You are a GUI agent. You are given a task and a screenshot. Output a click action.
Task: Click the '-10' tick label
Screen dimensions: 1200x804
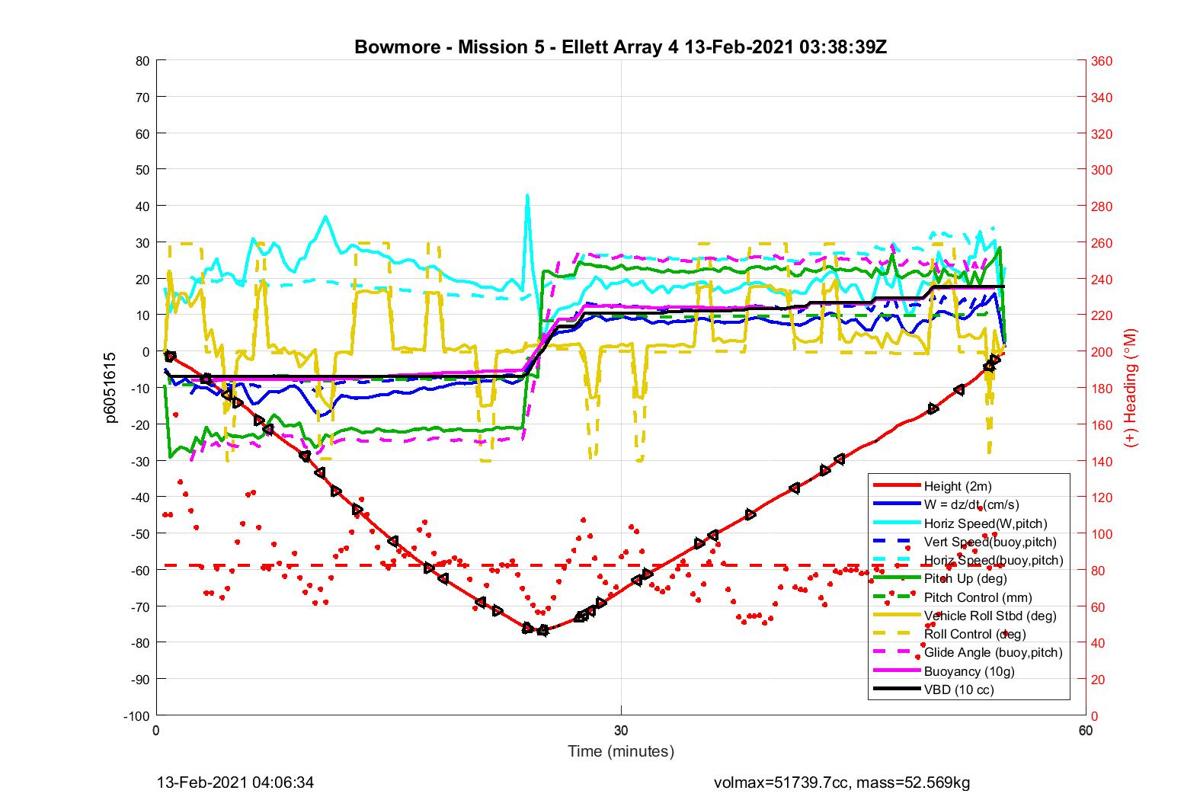pyautogui.click(x=141, y=389)
